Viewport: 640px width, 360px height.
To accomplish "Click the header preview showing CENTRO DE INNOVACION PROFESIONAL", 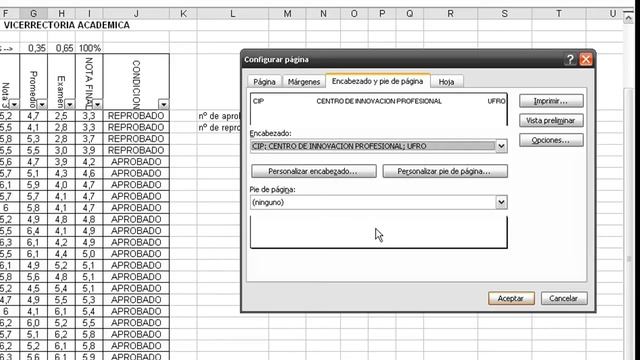I will 379,109.
